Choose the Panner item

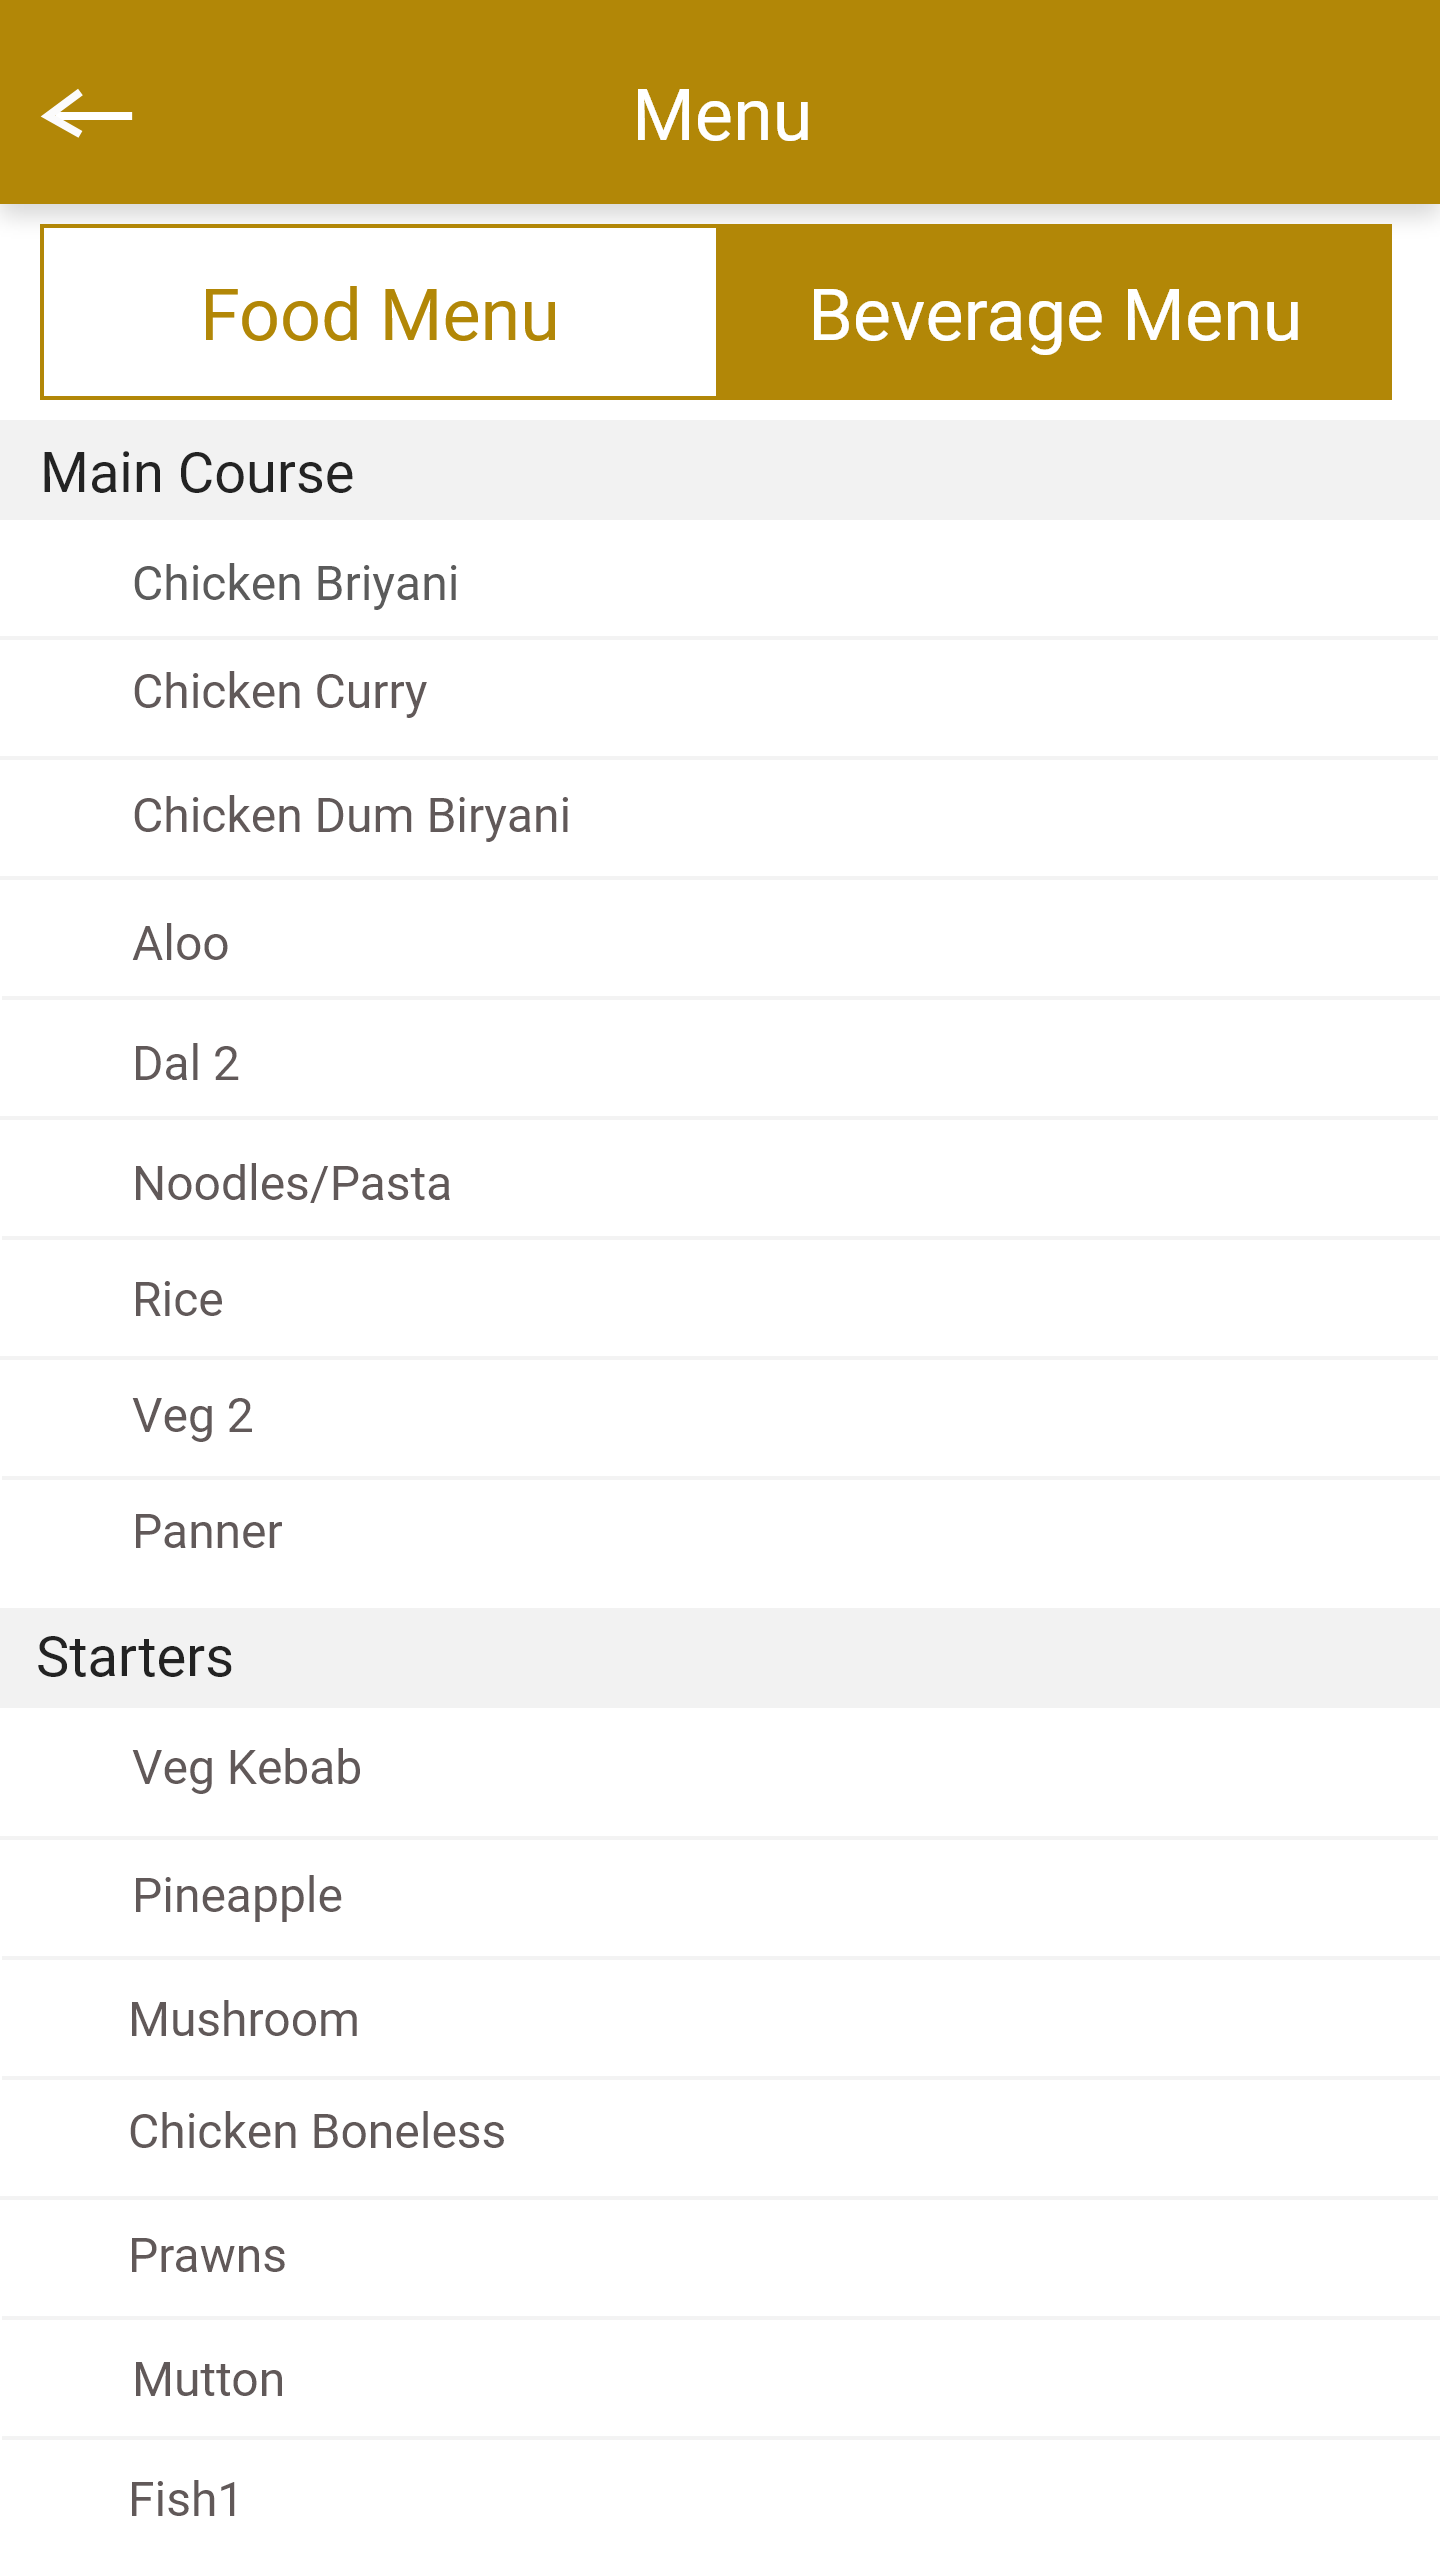click(x=208, y=1532)
